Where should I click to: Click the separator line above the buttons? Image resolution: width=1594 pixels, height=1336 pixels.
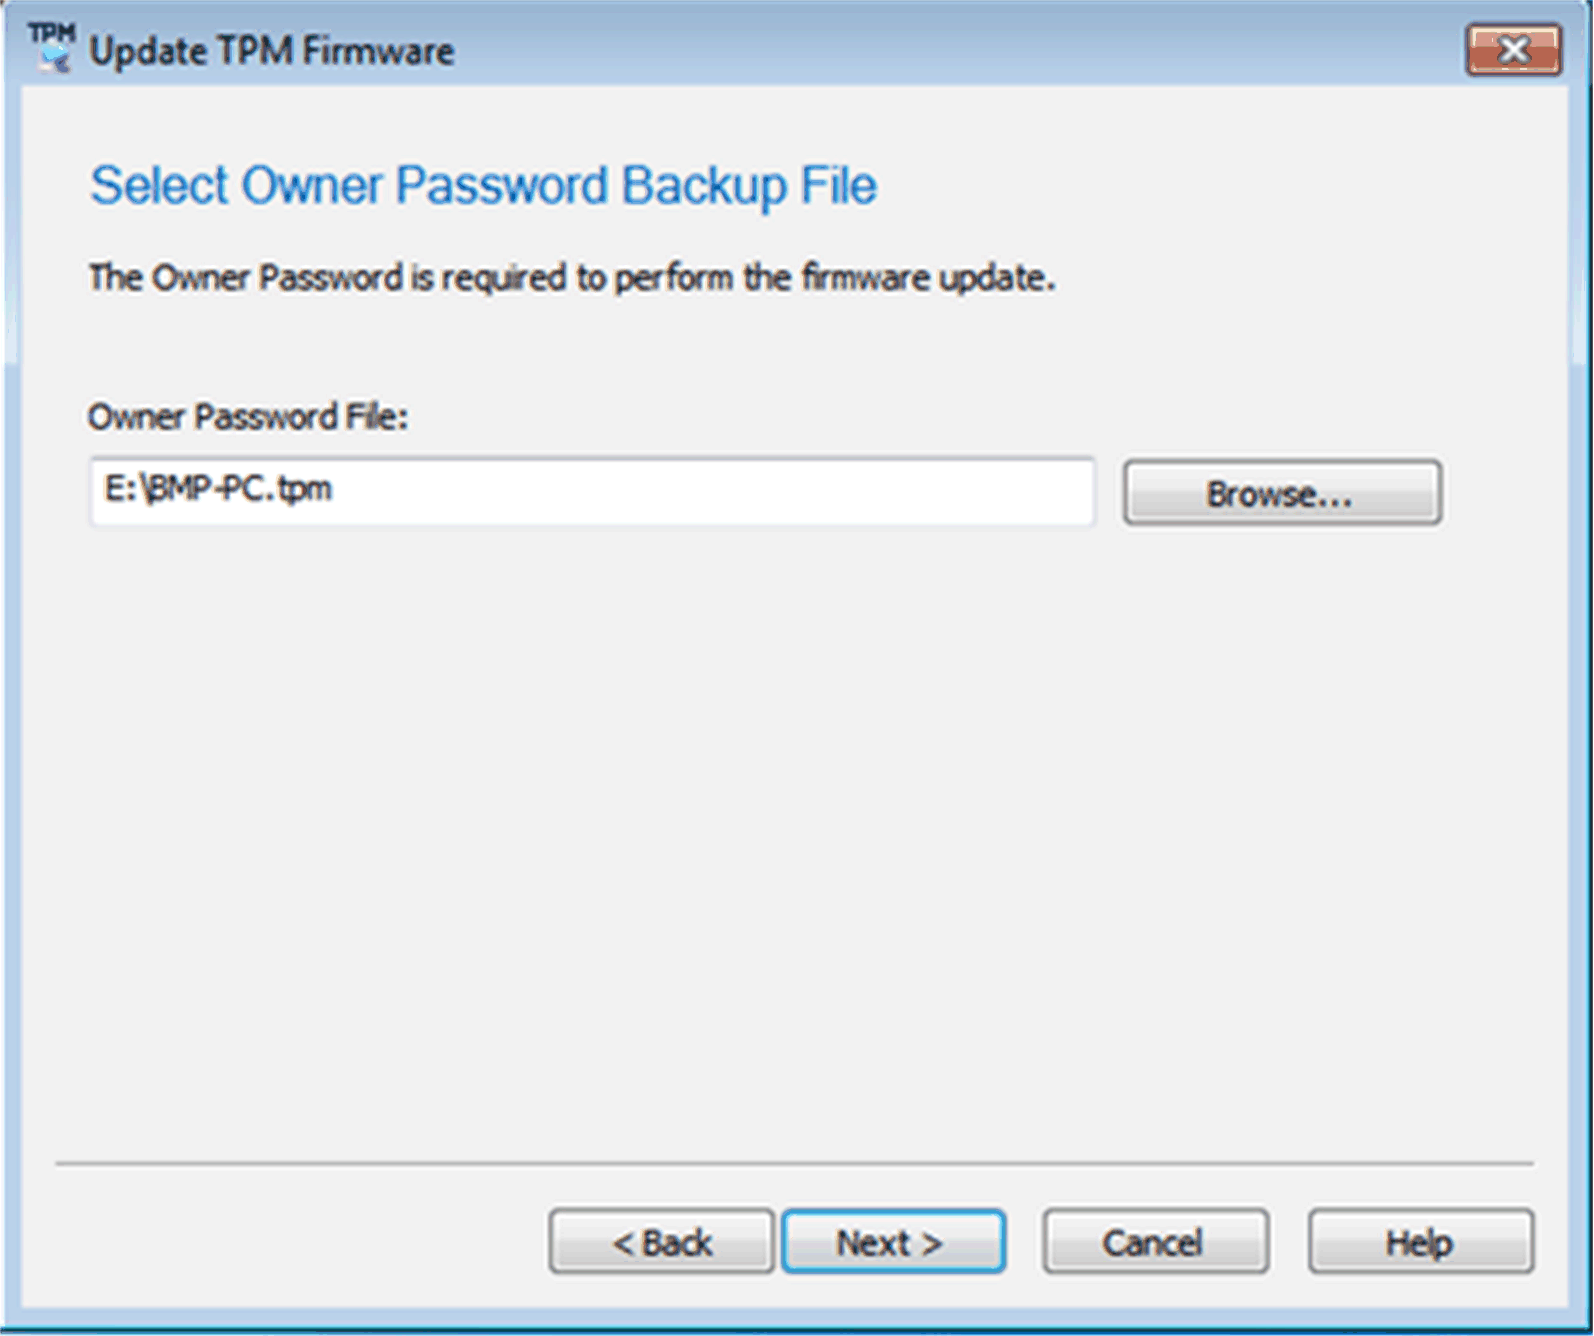794,1163
